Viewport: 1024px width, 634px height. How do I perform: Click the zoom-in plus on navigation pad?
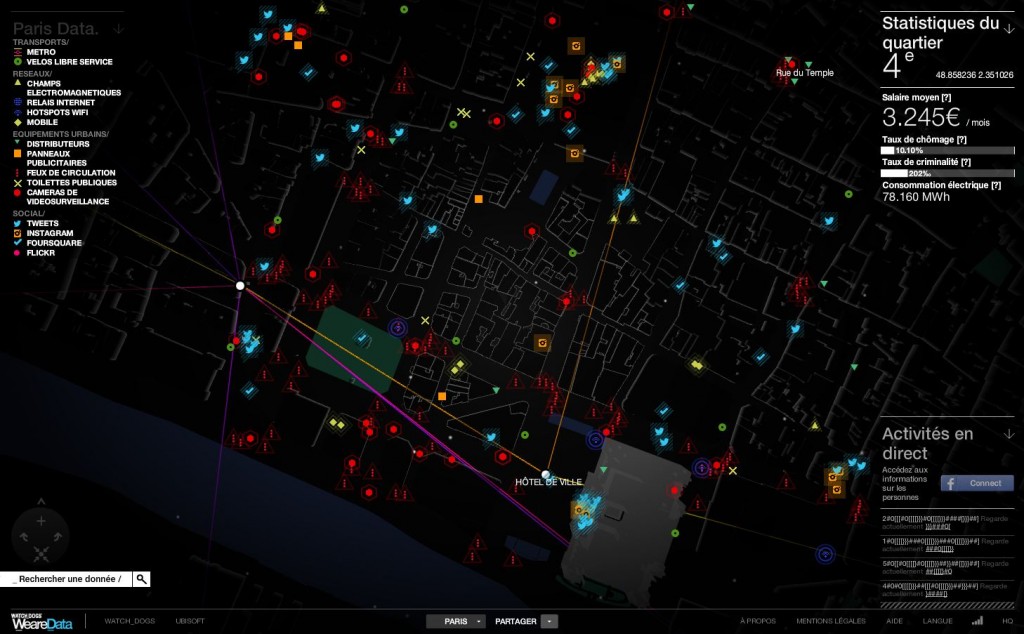(41, 522)
